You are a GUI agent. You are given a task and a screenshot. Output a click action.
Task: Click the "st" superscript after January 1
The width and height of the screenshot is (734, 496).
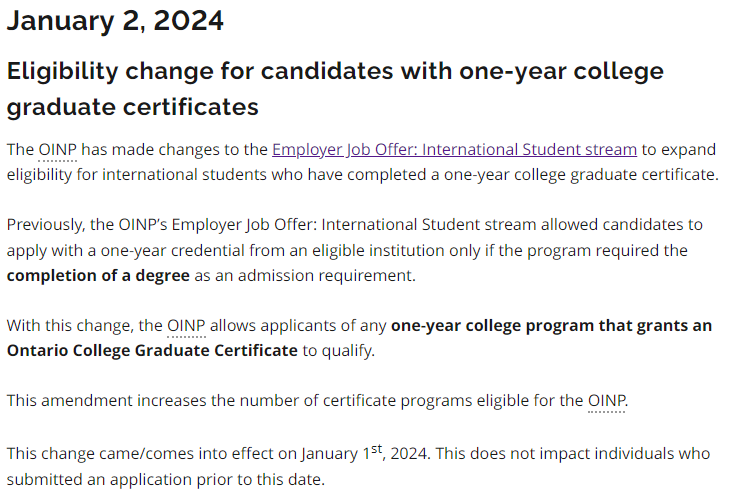[376, 449]
